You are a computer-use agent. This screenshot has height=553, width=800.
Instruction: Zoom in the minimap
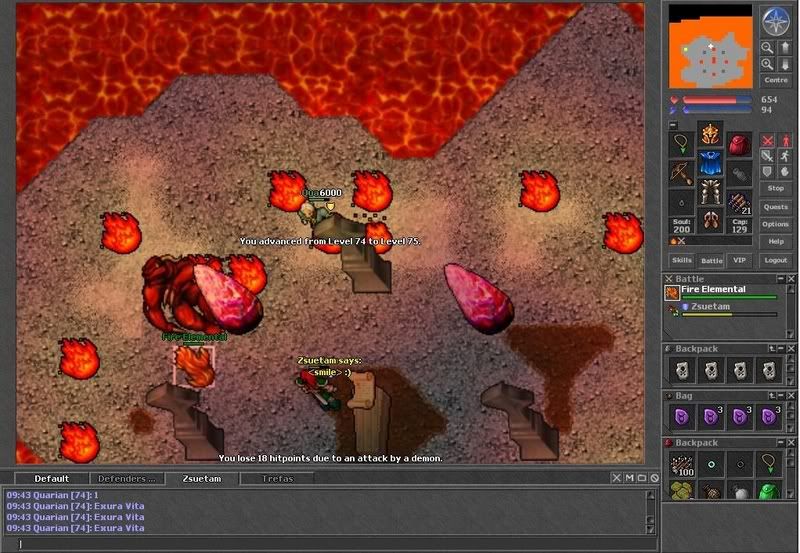767,64
